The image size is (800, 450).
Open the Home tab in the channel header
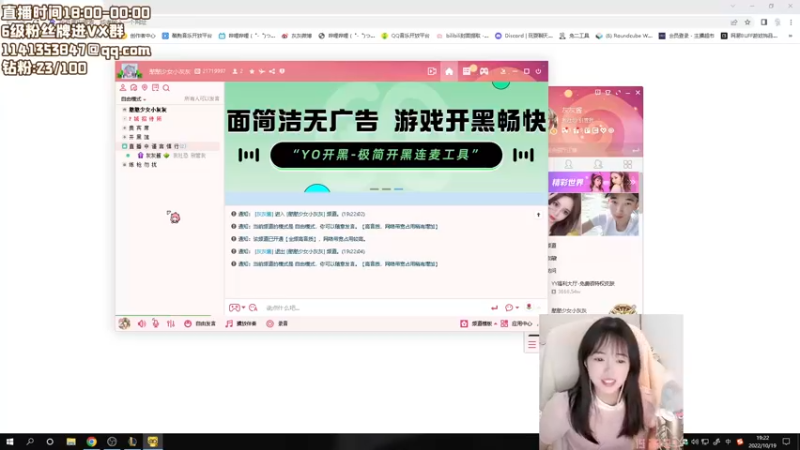click(x=448, y=71)
